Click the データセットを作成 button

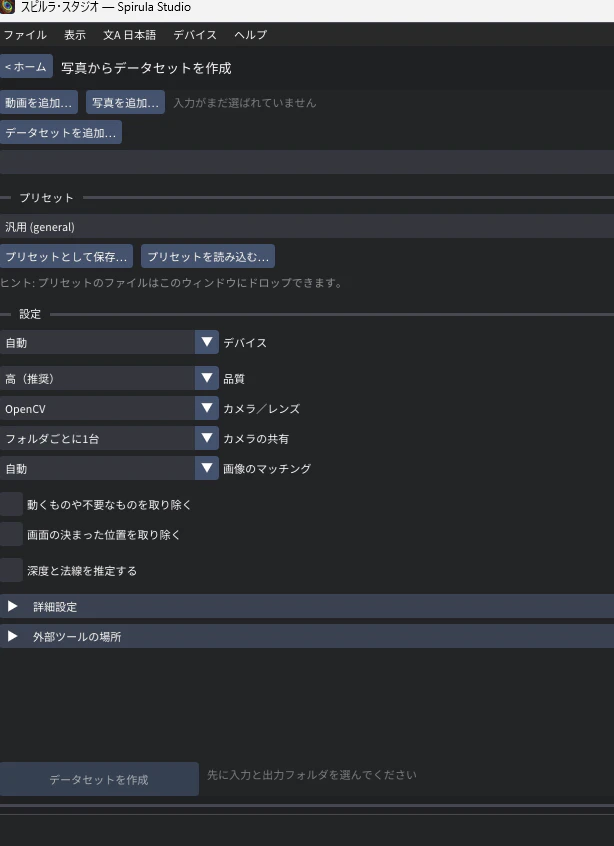[x=99, y=779]
